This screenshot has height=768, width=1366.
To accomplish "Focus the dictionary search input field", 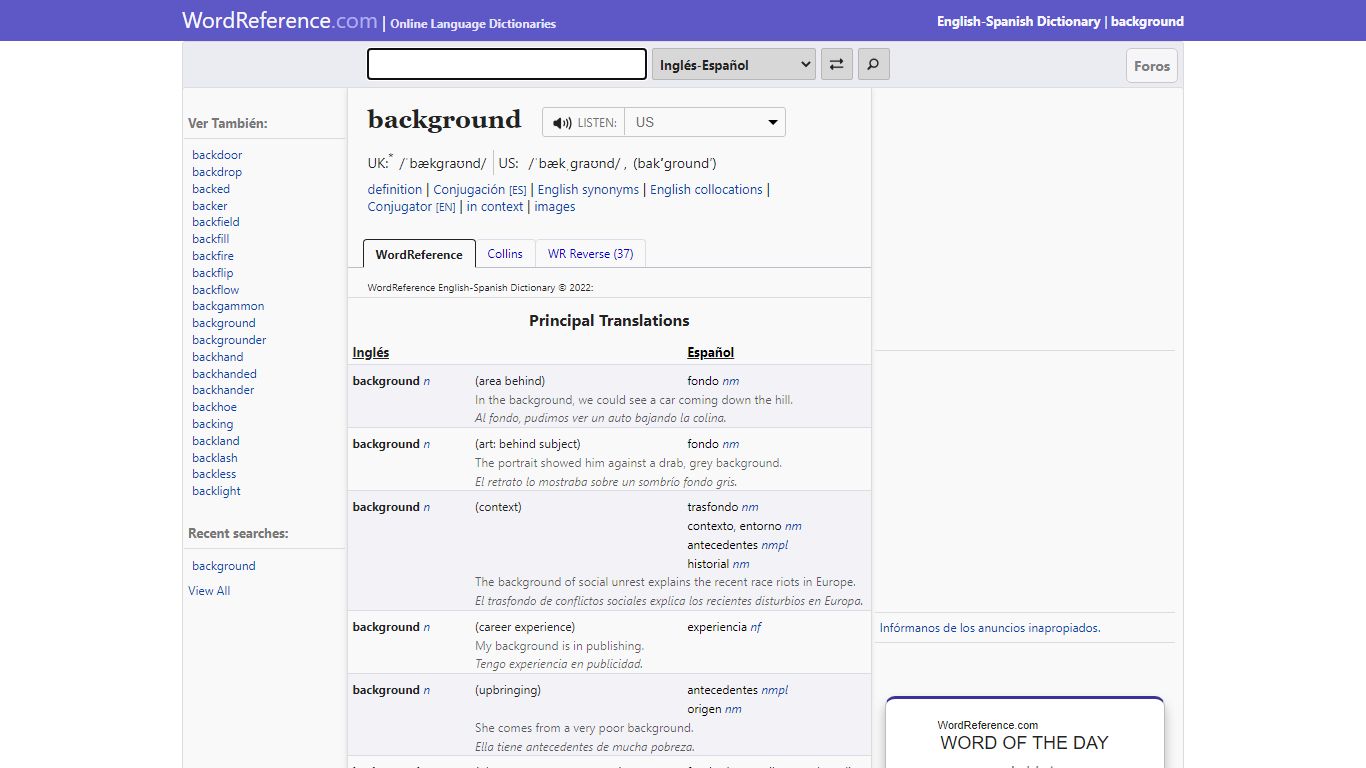I will coord(507,64).
